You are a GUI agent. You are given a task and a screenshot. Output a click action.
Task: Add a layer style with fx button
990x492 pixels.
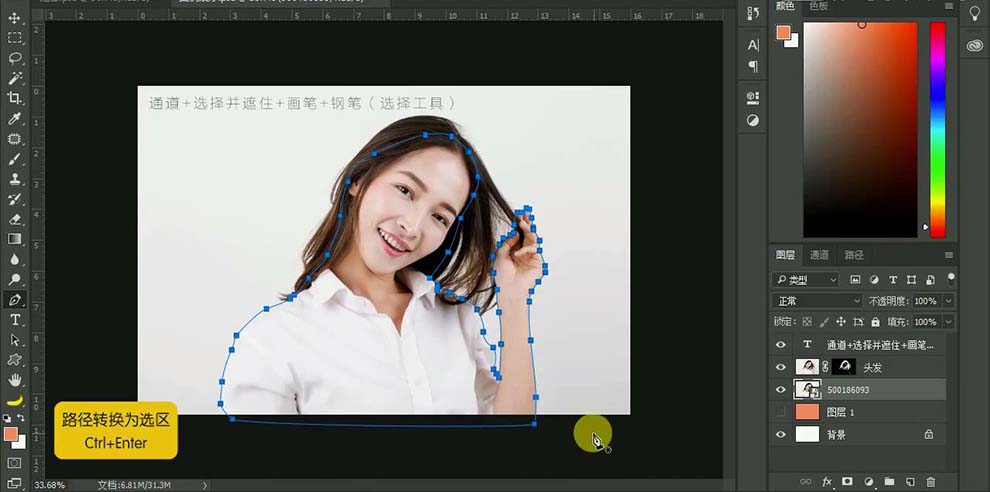[827, 482]
